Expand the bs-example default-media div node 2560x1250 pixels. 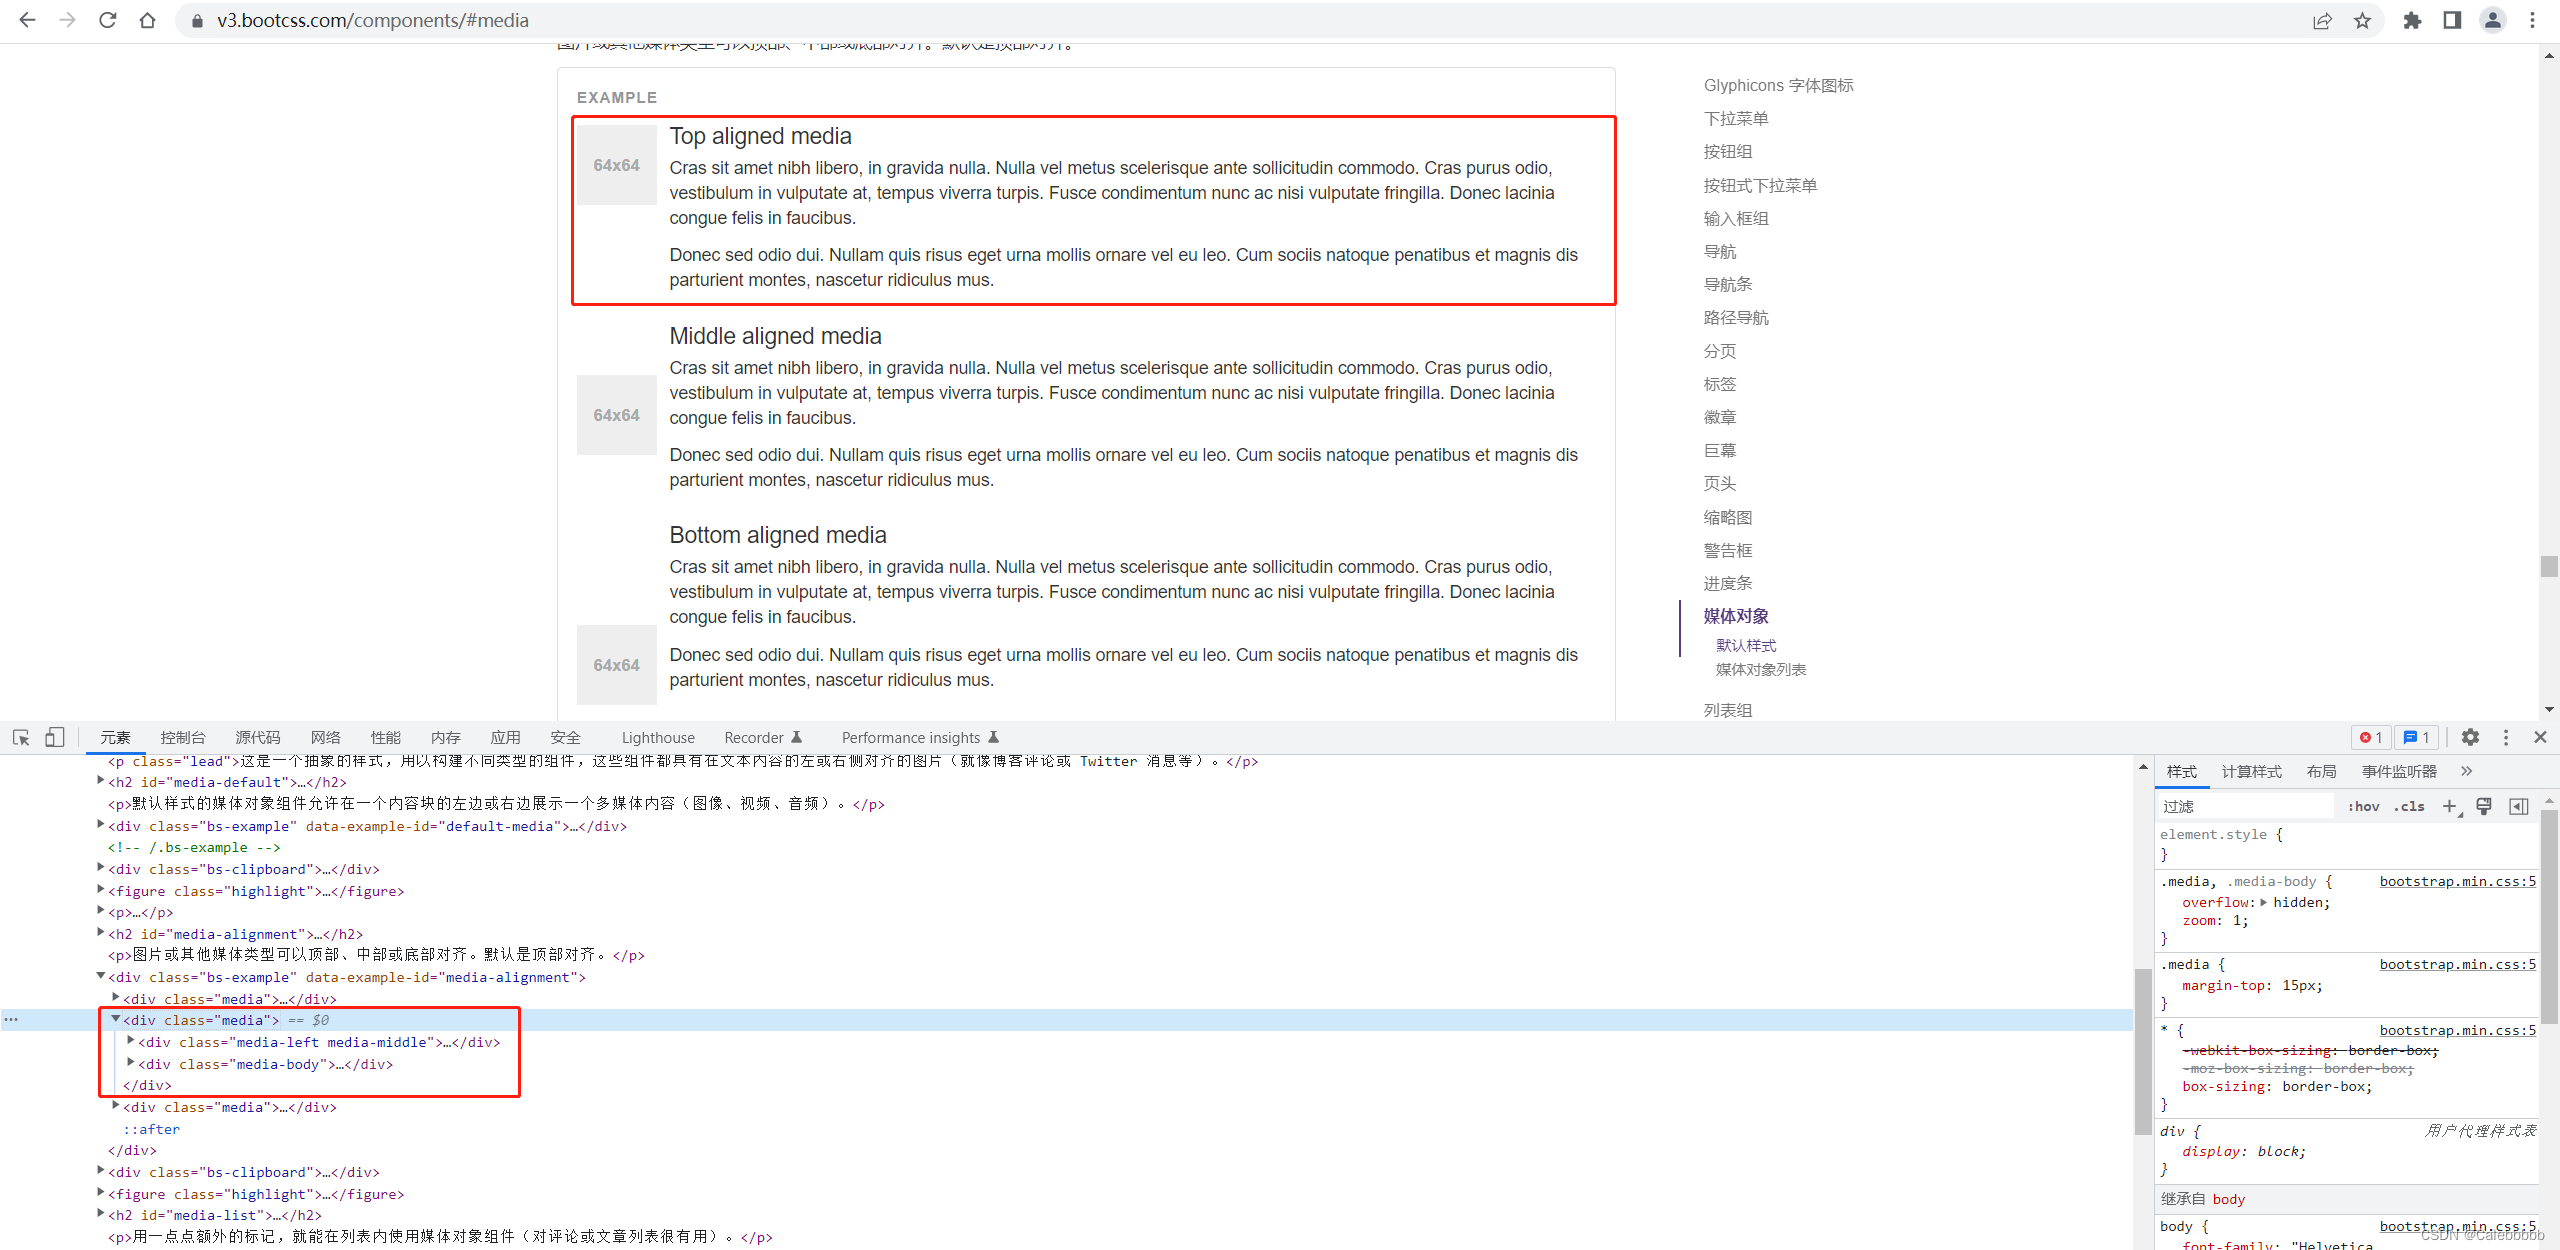[101, 825]
